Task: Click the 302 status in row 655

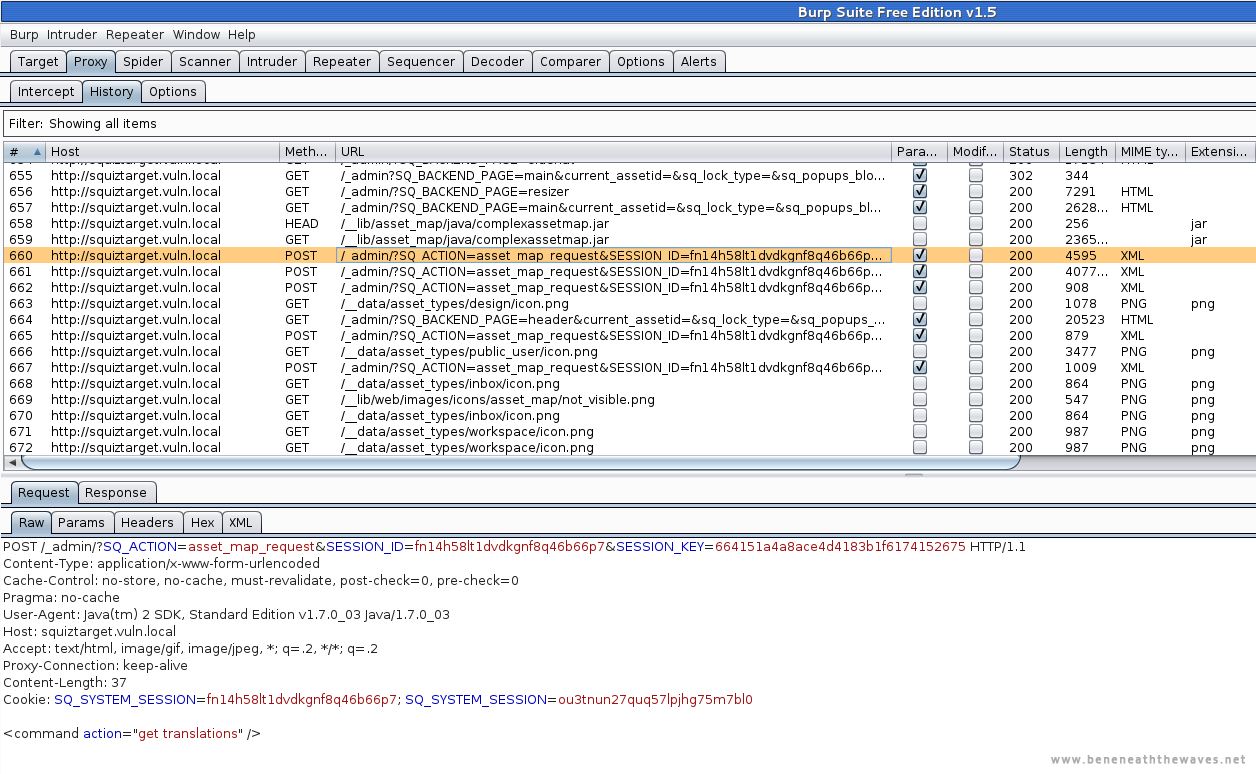Action: [1021, 175]
